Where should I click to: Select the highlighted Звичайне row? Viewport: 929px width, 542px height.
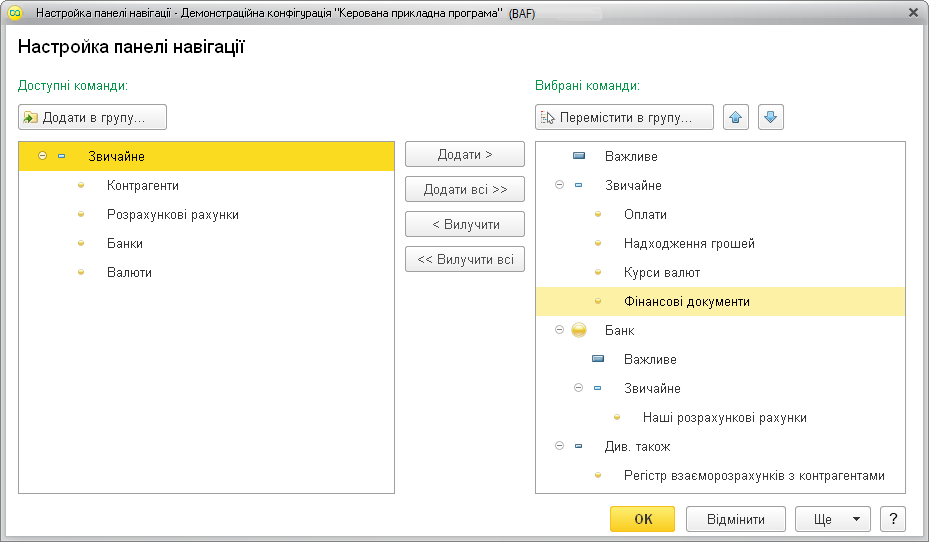pos(206,156)
